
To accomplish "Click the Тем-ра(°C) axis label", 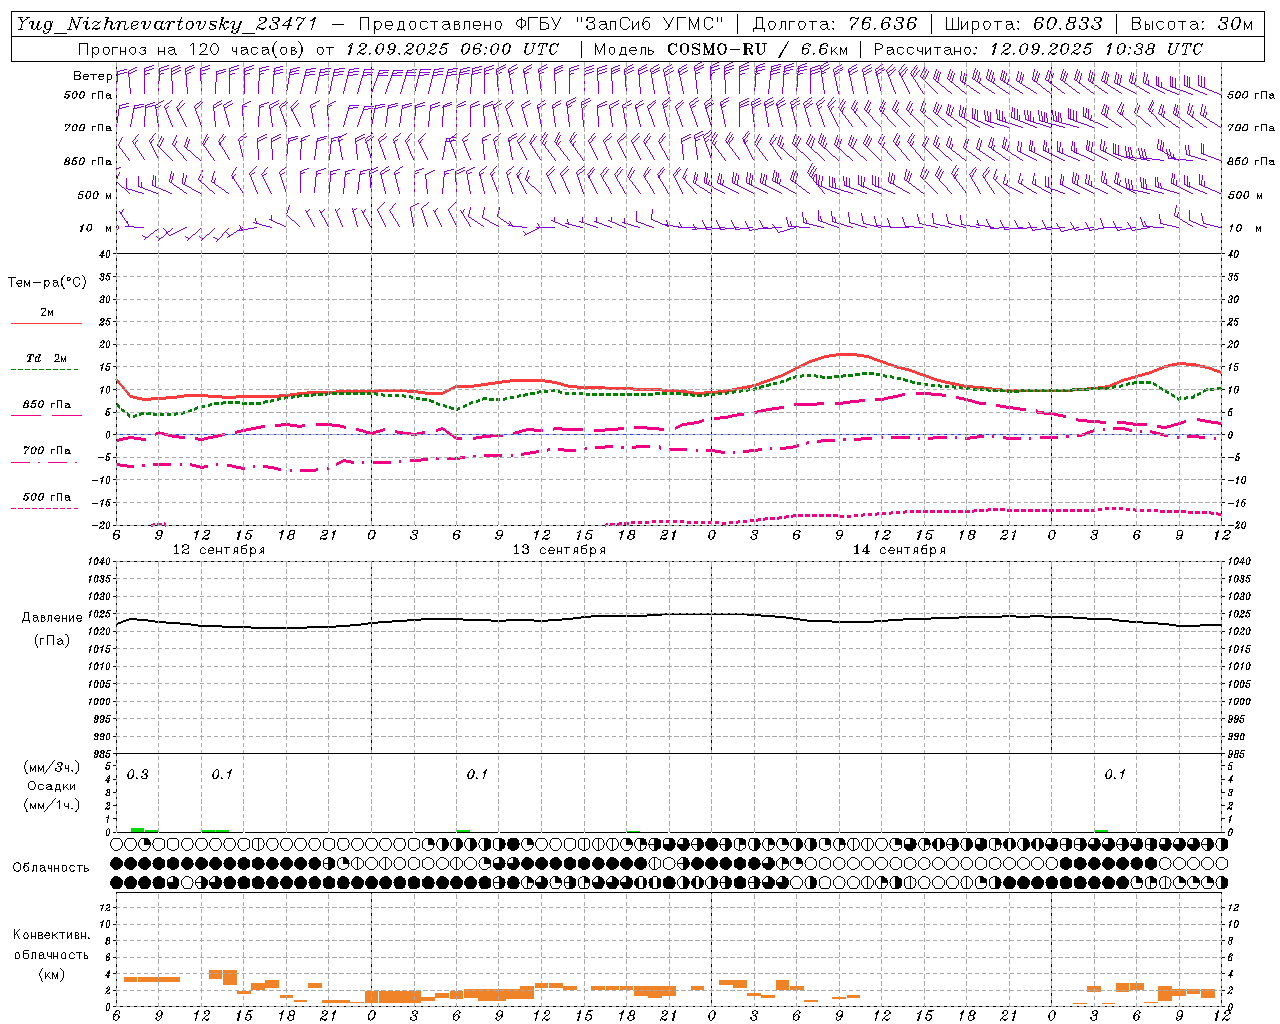I will click(47, 283).
